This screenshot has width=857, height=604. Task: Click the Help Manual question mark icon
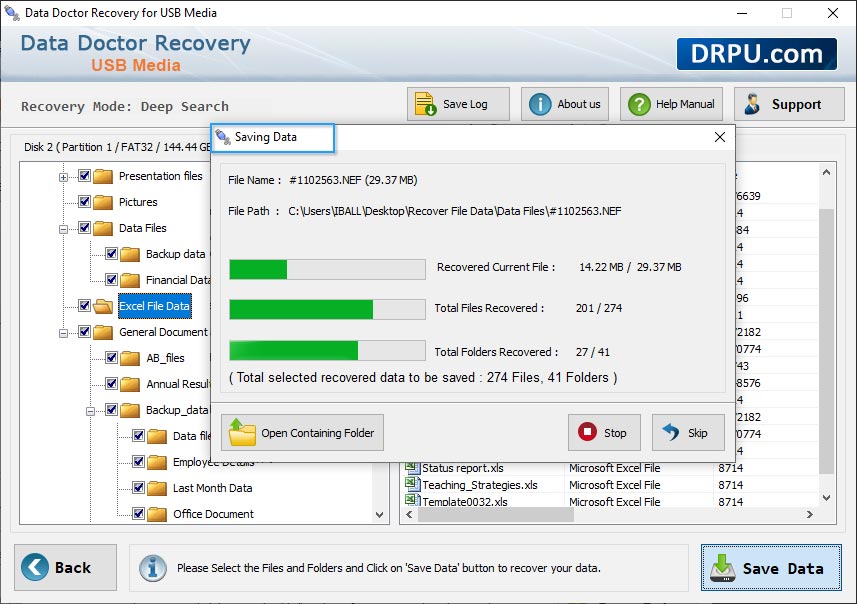639,104
